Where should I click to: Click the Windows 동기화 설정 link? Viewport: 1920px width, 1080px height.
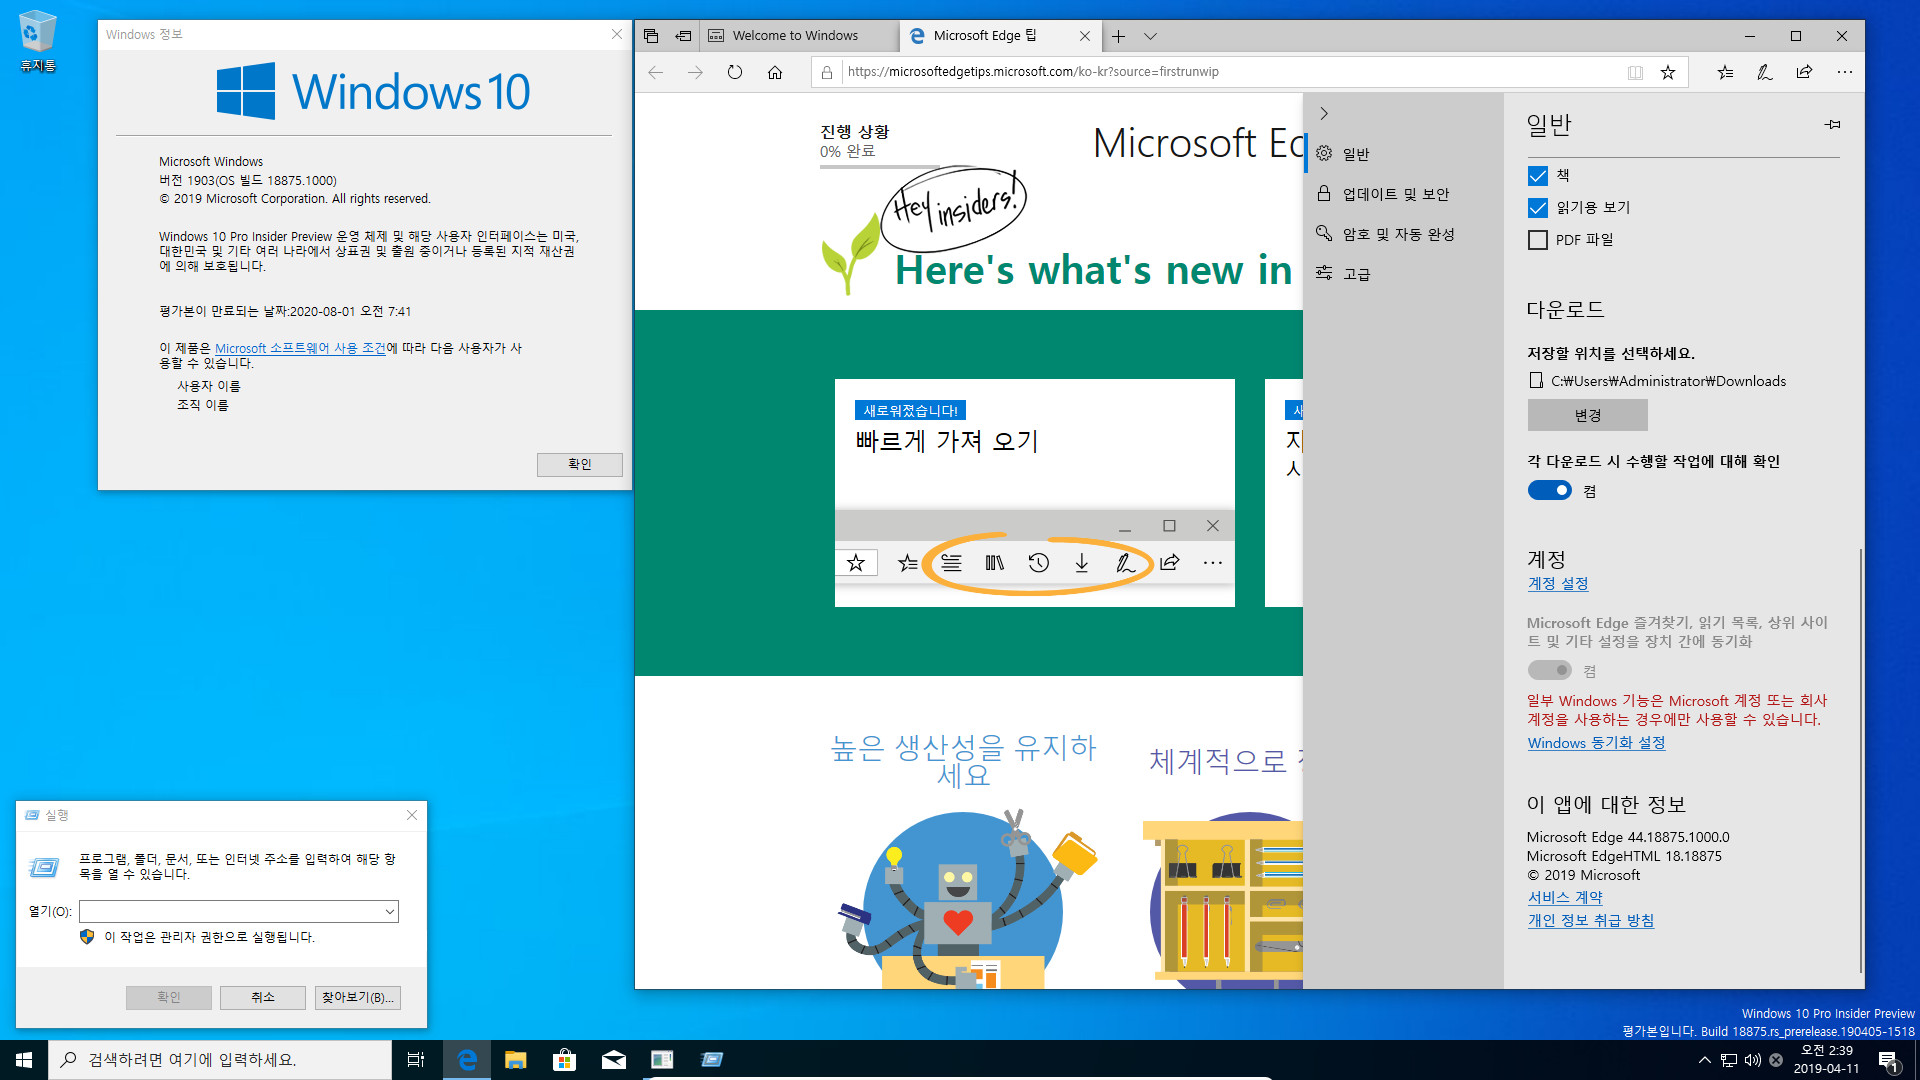tap(1596, 742)
